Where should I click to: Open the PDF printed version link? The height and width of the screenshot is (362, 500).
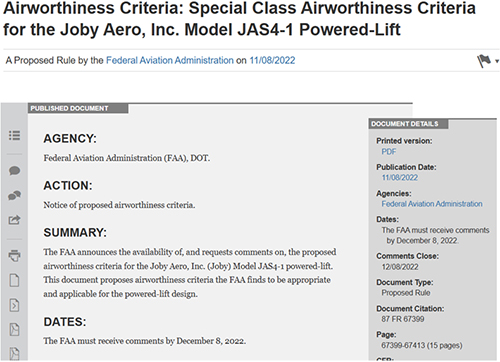point(389,152)
